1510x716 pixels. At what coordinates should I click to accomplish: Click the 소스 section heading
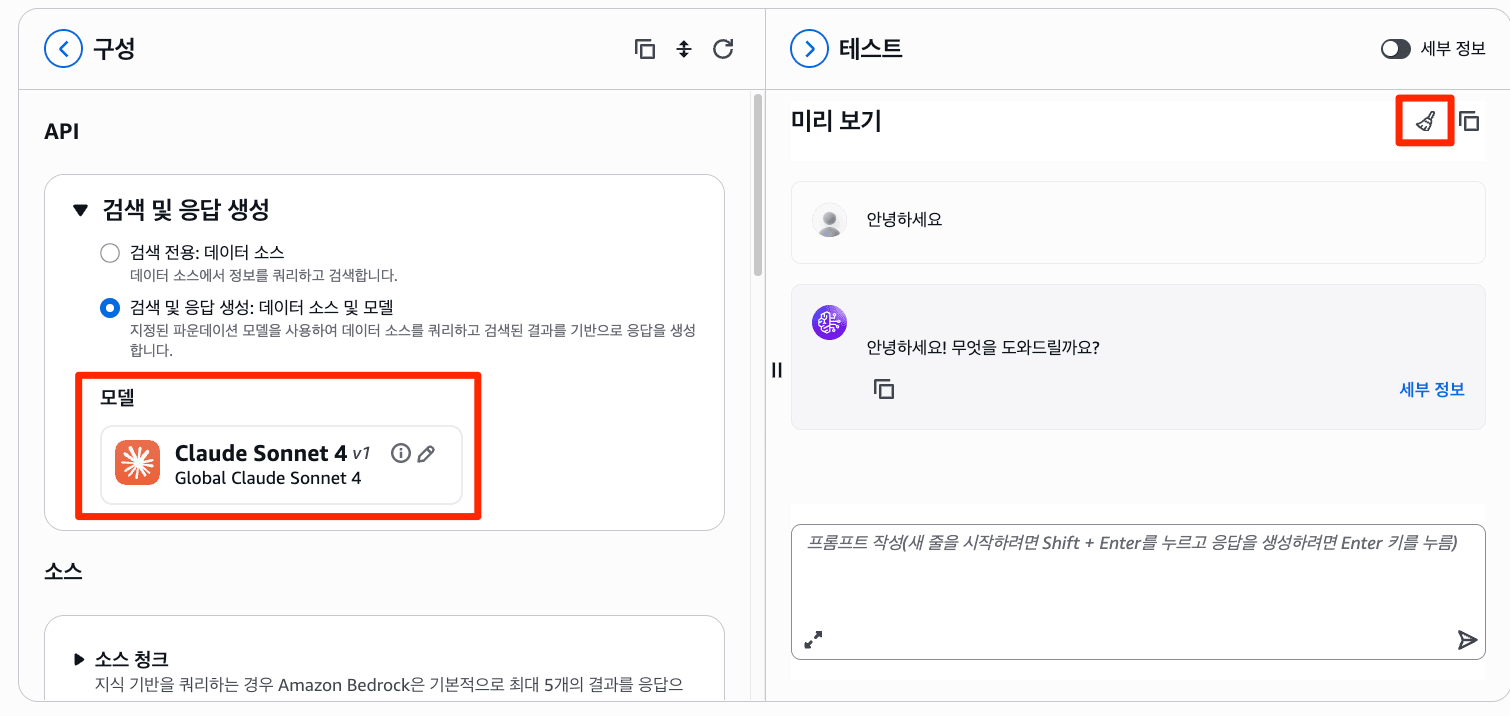pyautogui.click(x=63, y=571)
